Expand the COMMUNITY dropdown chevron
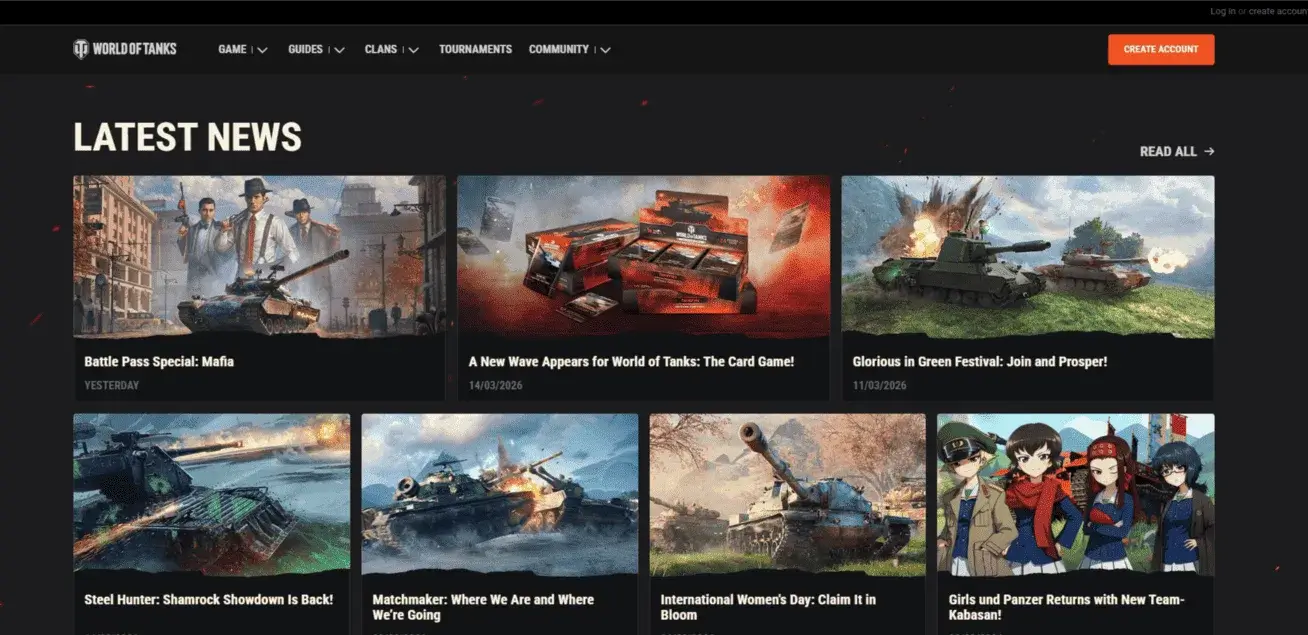1308x635 pixels. 605,50
